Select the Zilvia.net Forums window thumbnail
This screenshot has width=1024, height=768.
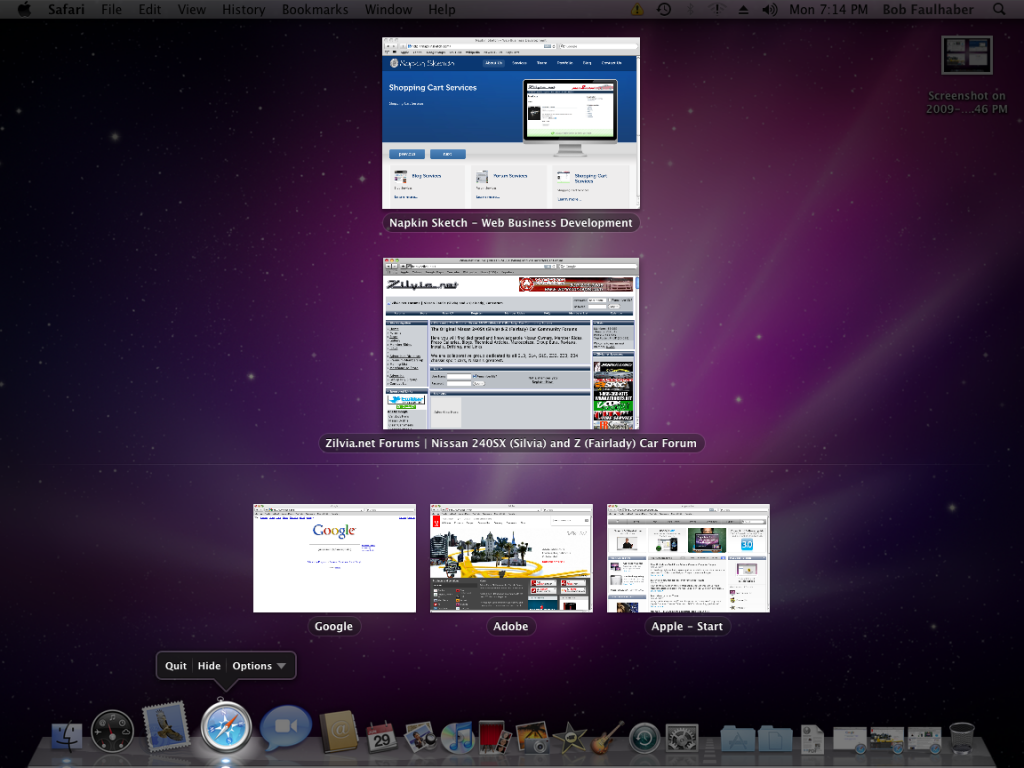(511, 344)
